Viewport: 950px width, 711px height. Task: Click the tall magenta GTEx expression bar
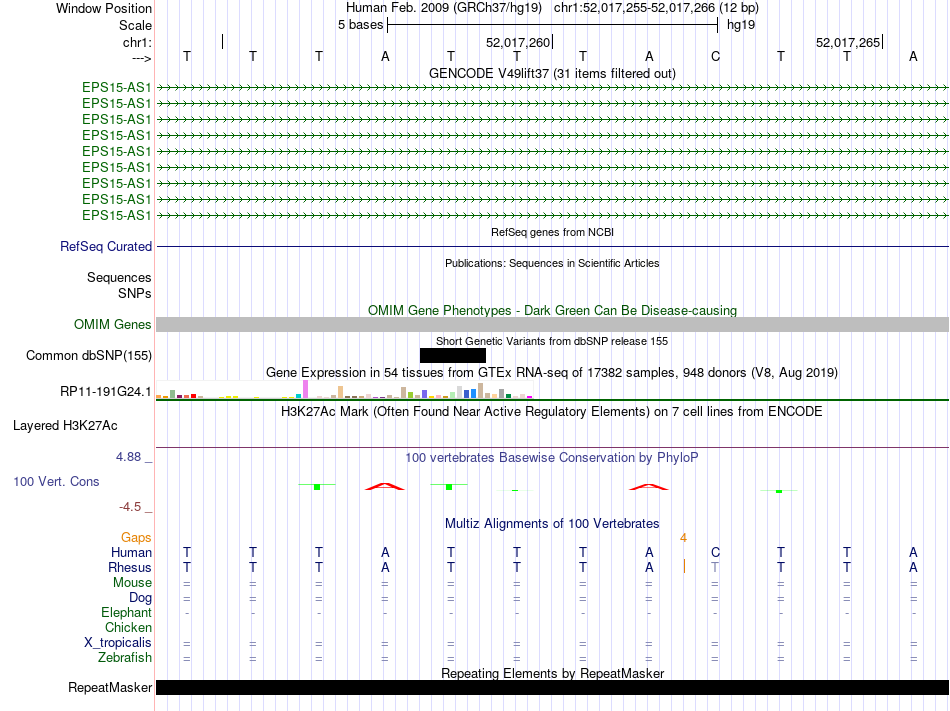[x=305, y=389]
